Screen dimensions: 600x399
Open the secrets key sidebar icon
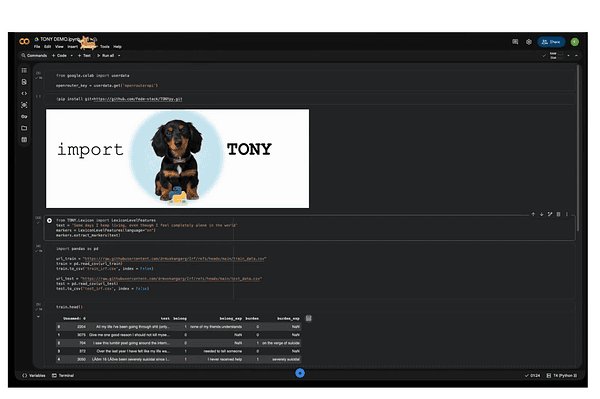tap(24, 116)
